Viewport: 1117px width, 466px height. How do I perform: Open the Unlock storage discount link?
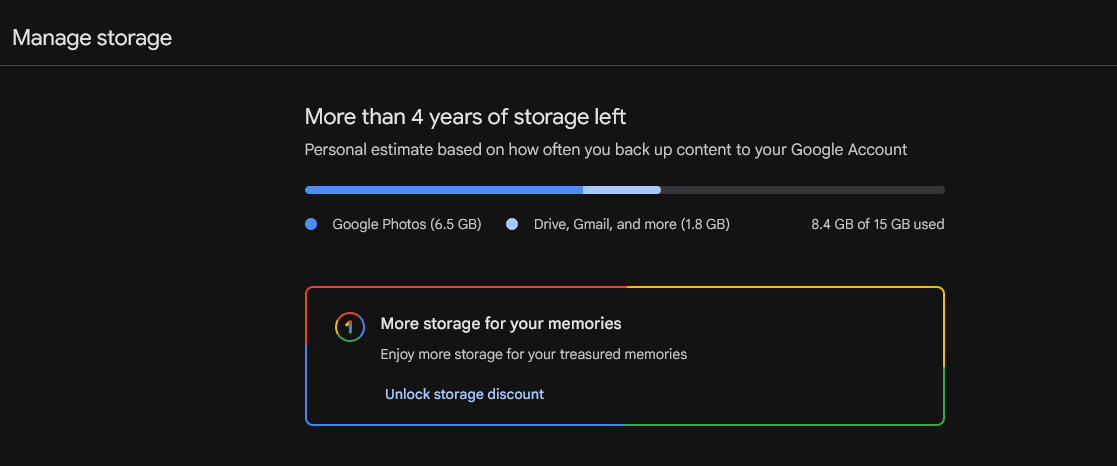coord(464,394)
